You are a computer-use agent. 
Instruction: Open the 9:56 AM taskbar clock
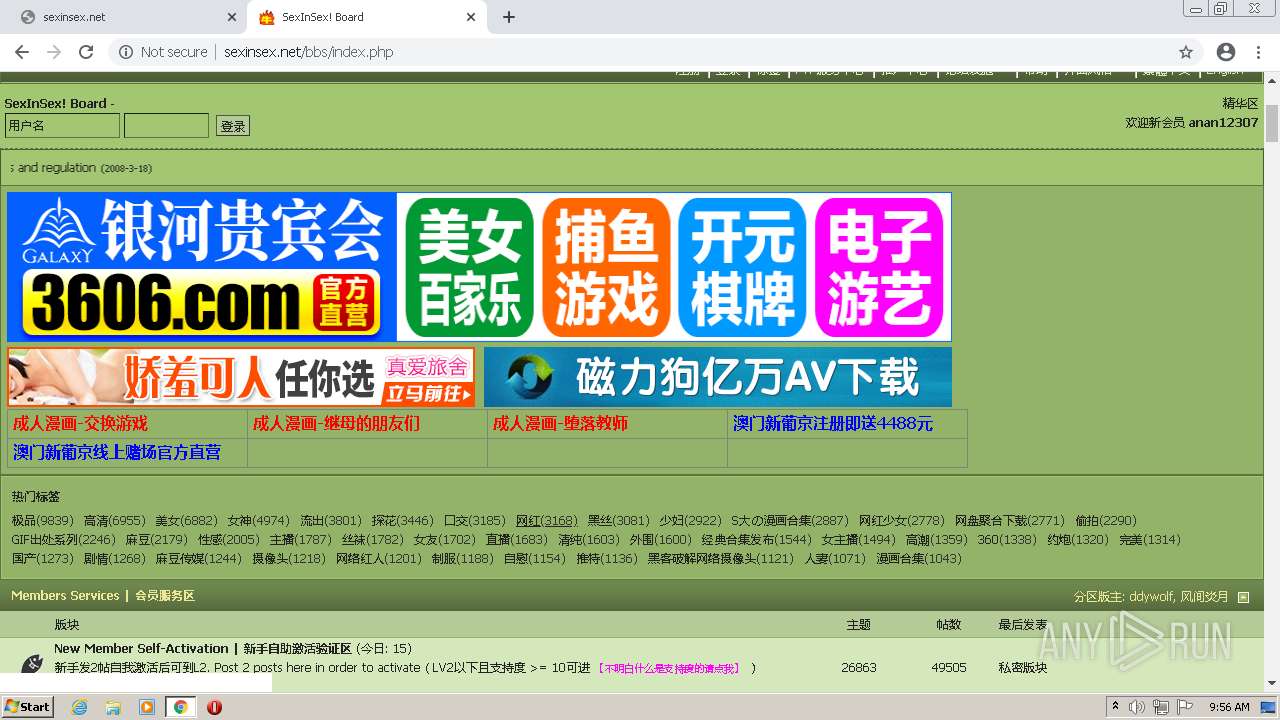[x=1229, y=706]
